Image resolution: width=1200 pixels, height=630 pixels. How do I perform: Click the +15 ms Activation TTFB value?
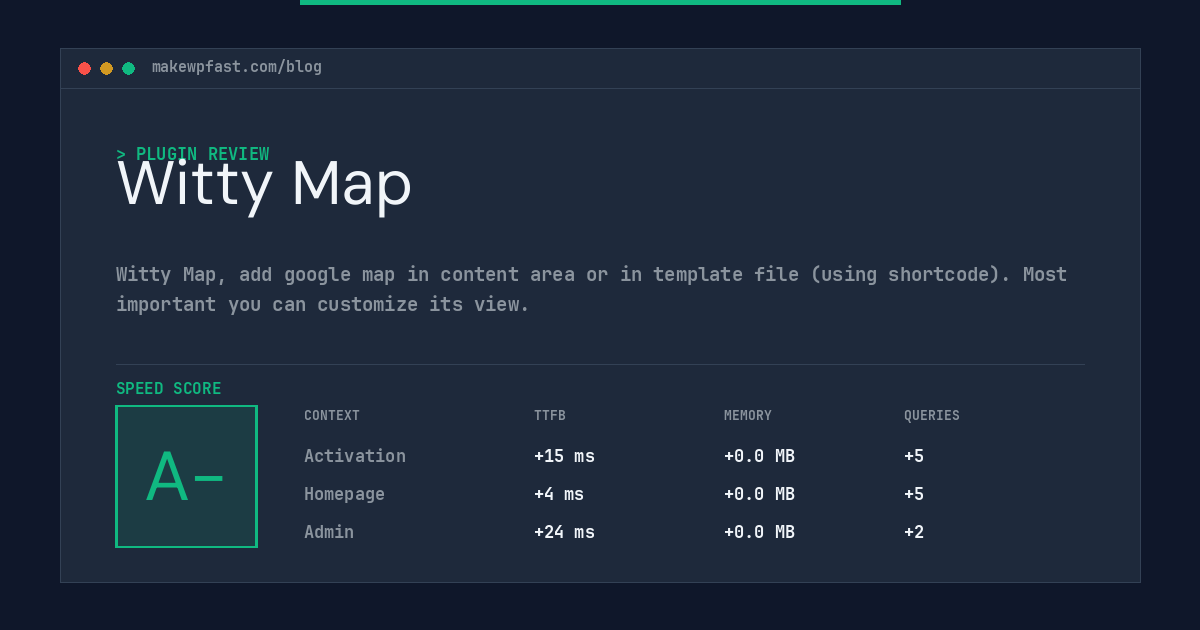coord(564,456)
